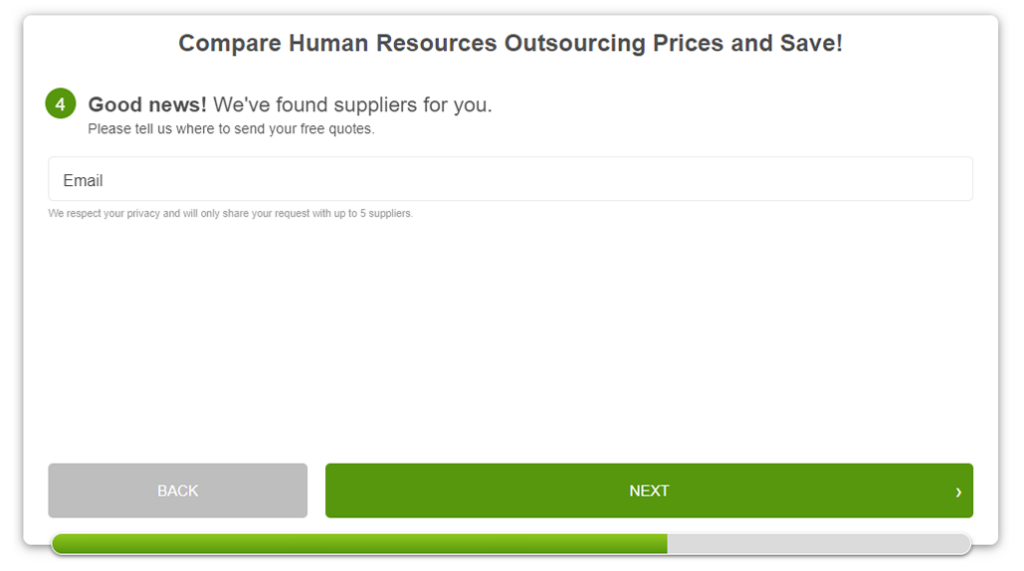1024x571 pixels.
Task: Click the chevron arrow on the NEXT button
Action: [x=958, y=492]
